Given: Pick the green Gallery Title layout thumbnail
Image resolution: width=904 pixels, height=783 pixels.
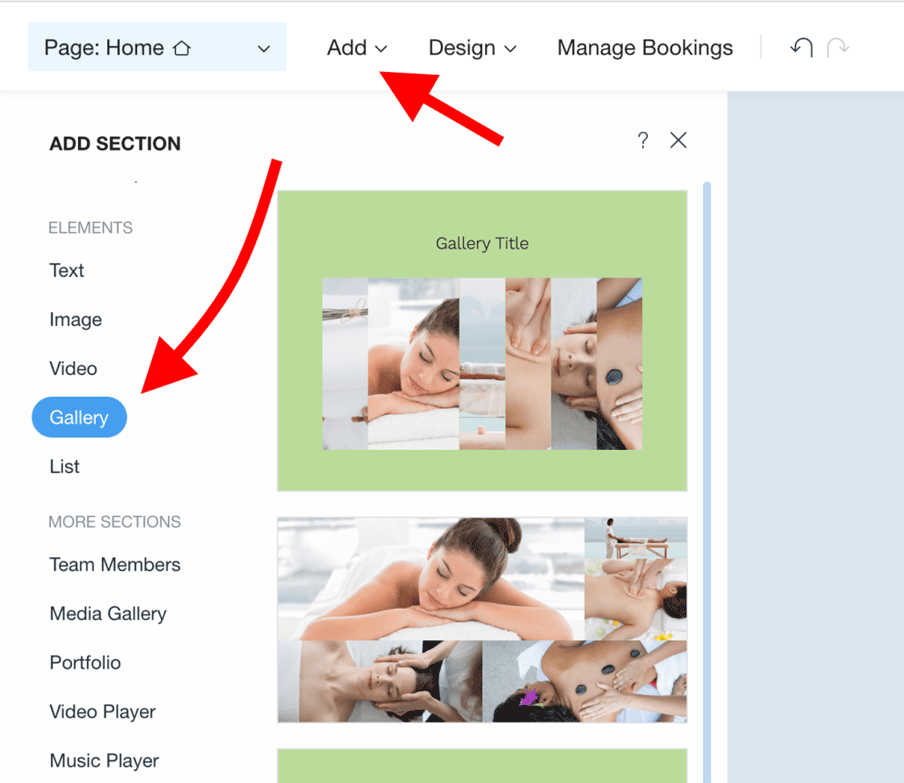Looking at the screenshot, I should click(x=482, y=341).
